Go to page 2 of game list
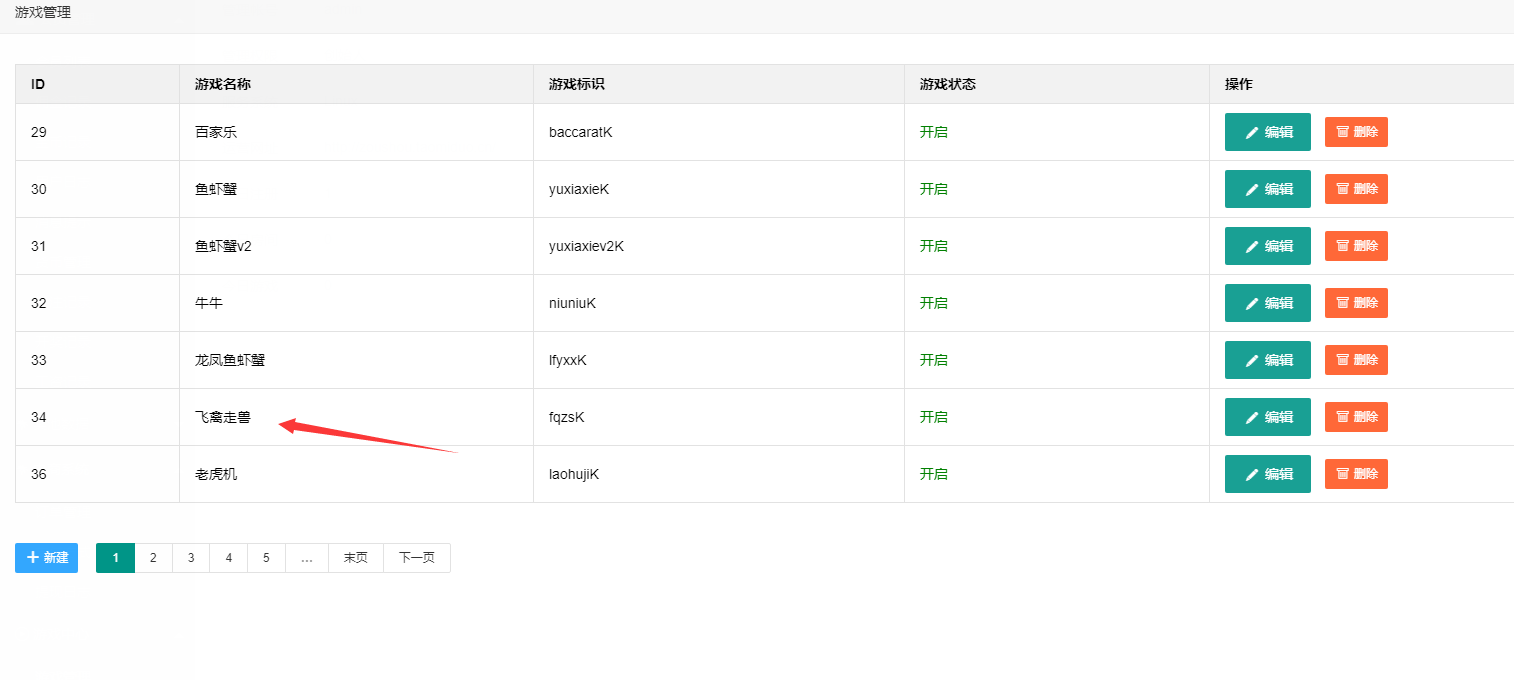Viewport: 1514px width, 680px height. click(153, 558)
